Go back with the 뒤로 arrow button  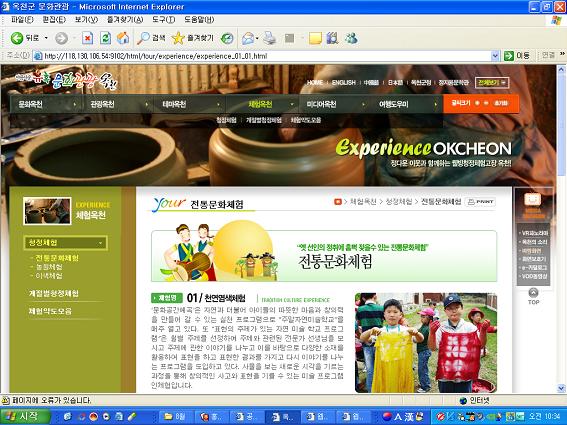click(x=25, y=38)
